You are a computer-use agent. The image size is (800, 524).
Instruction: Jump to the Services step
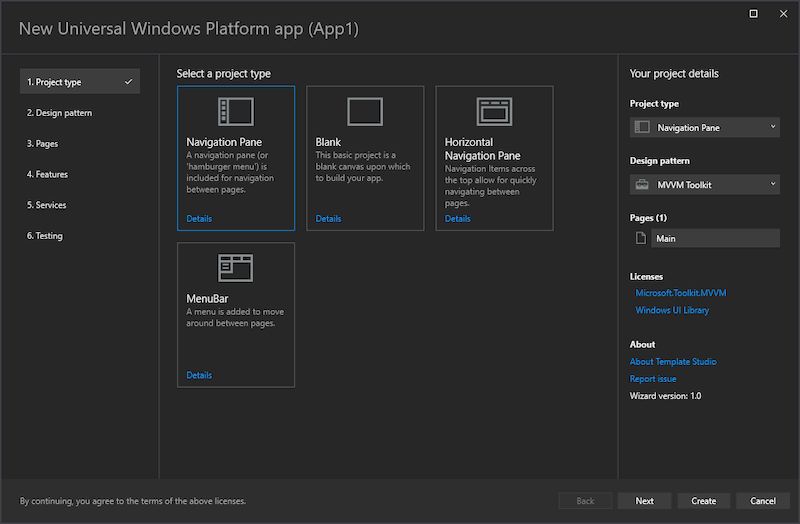(x=47, y=205)
